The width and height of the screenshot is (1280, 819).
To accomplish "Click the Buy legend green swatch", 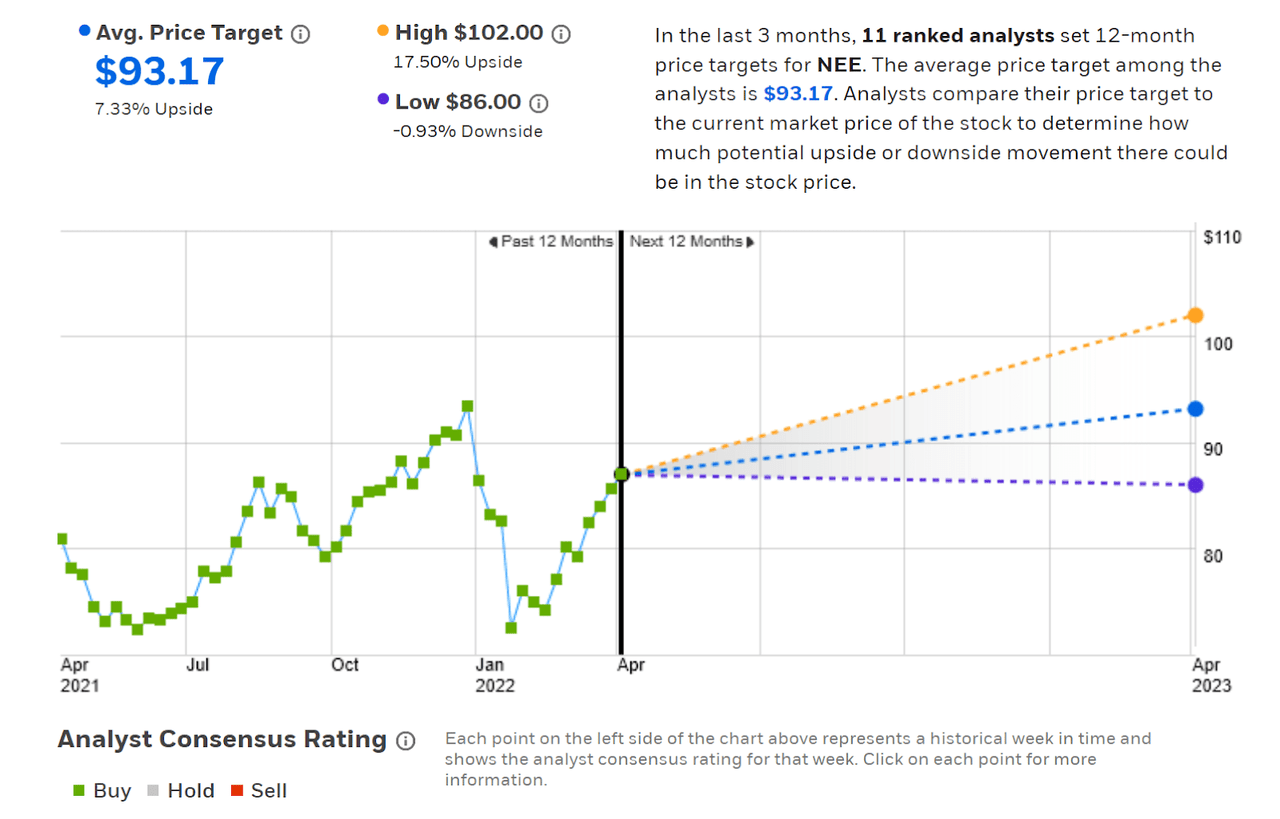I will pos(79,791).
